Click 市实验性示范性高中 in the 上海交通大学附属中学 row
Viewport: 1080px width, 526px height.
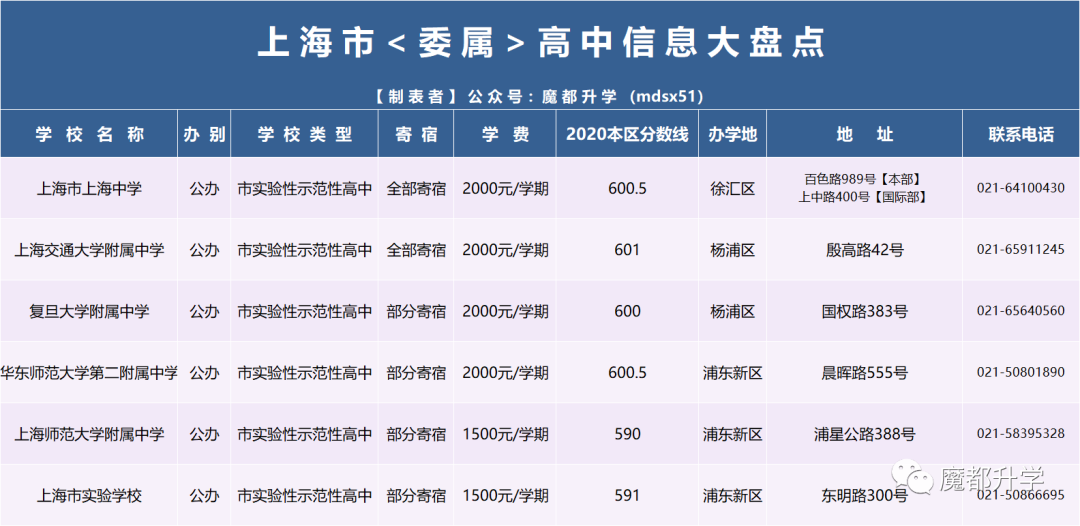tap(304, 250)
